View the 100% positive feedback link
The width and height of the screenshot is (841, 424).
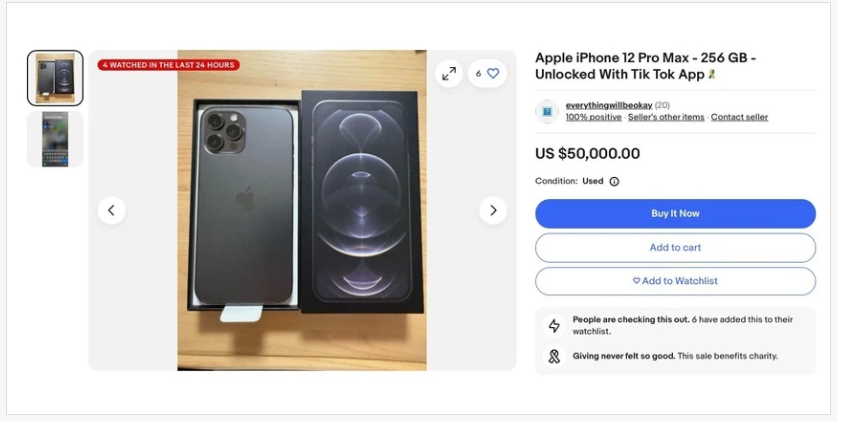[593, 117]
